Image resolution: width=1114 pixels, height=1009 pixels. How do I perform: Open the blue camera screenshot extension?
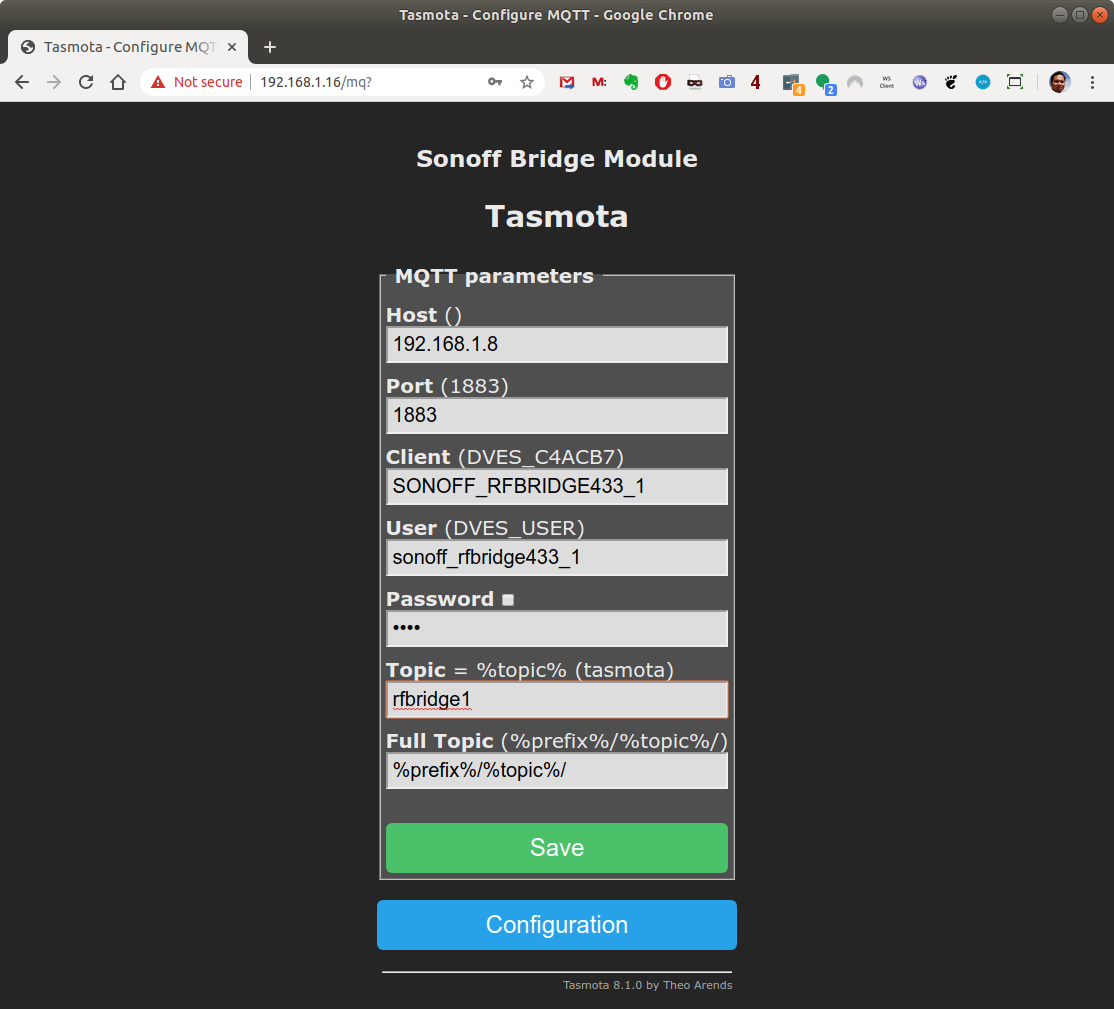click(x=727, y=82)
